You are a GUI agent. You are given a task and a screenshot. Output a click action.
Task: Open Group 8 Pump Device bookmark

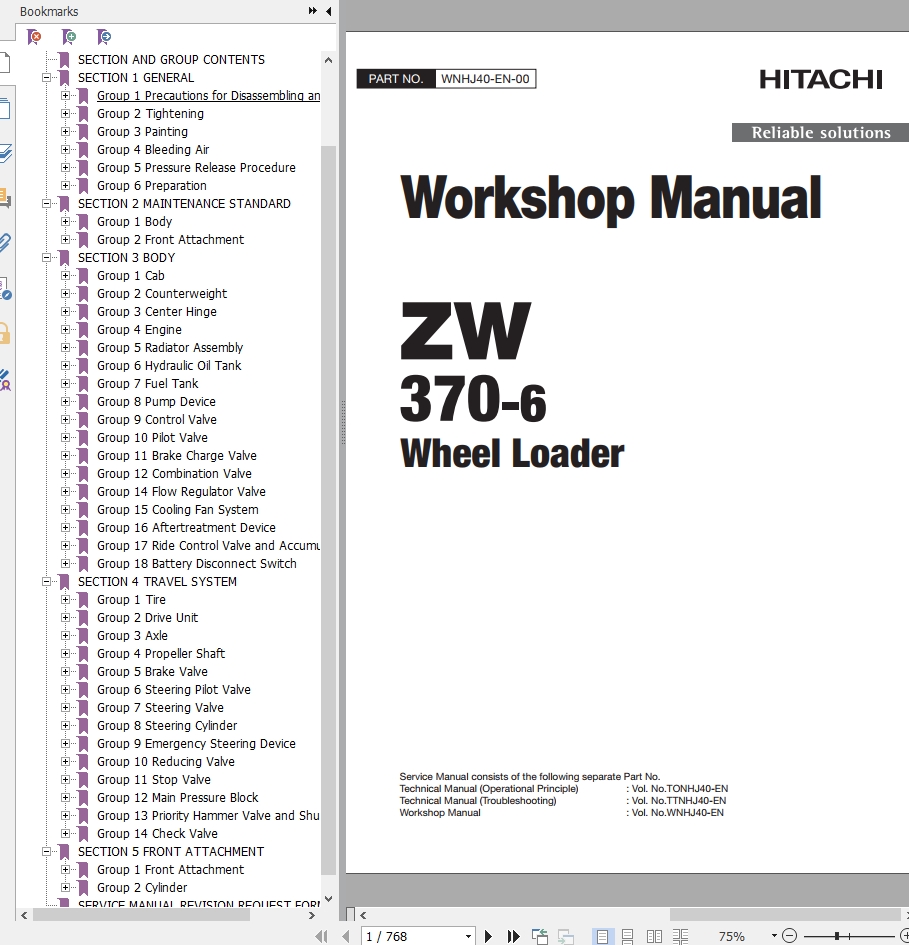point(156,402)
